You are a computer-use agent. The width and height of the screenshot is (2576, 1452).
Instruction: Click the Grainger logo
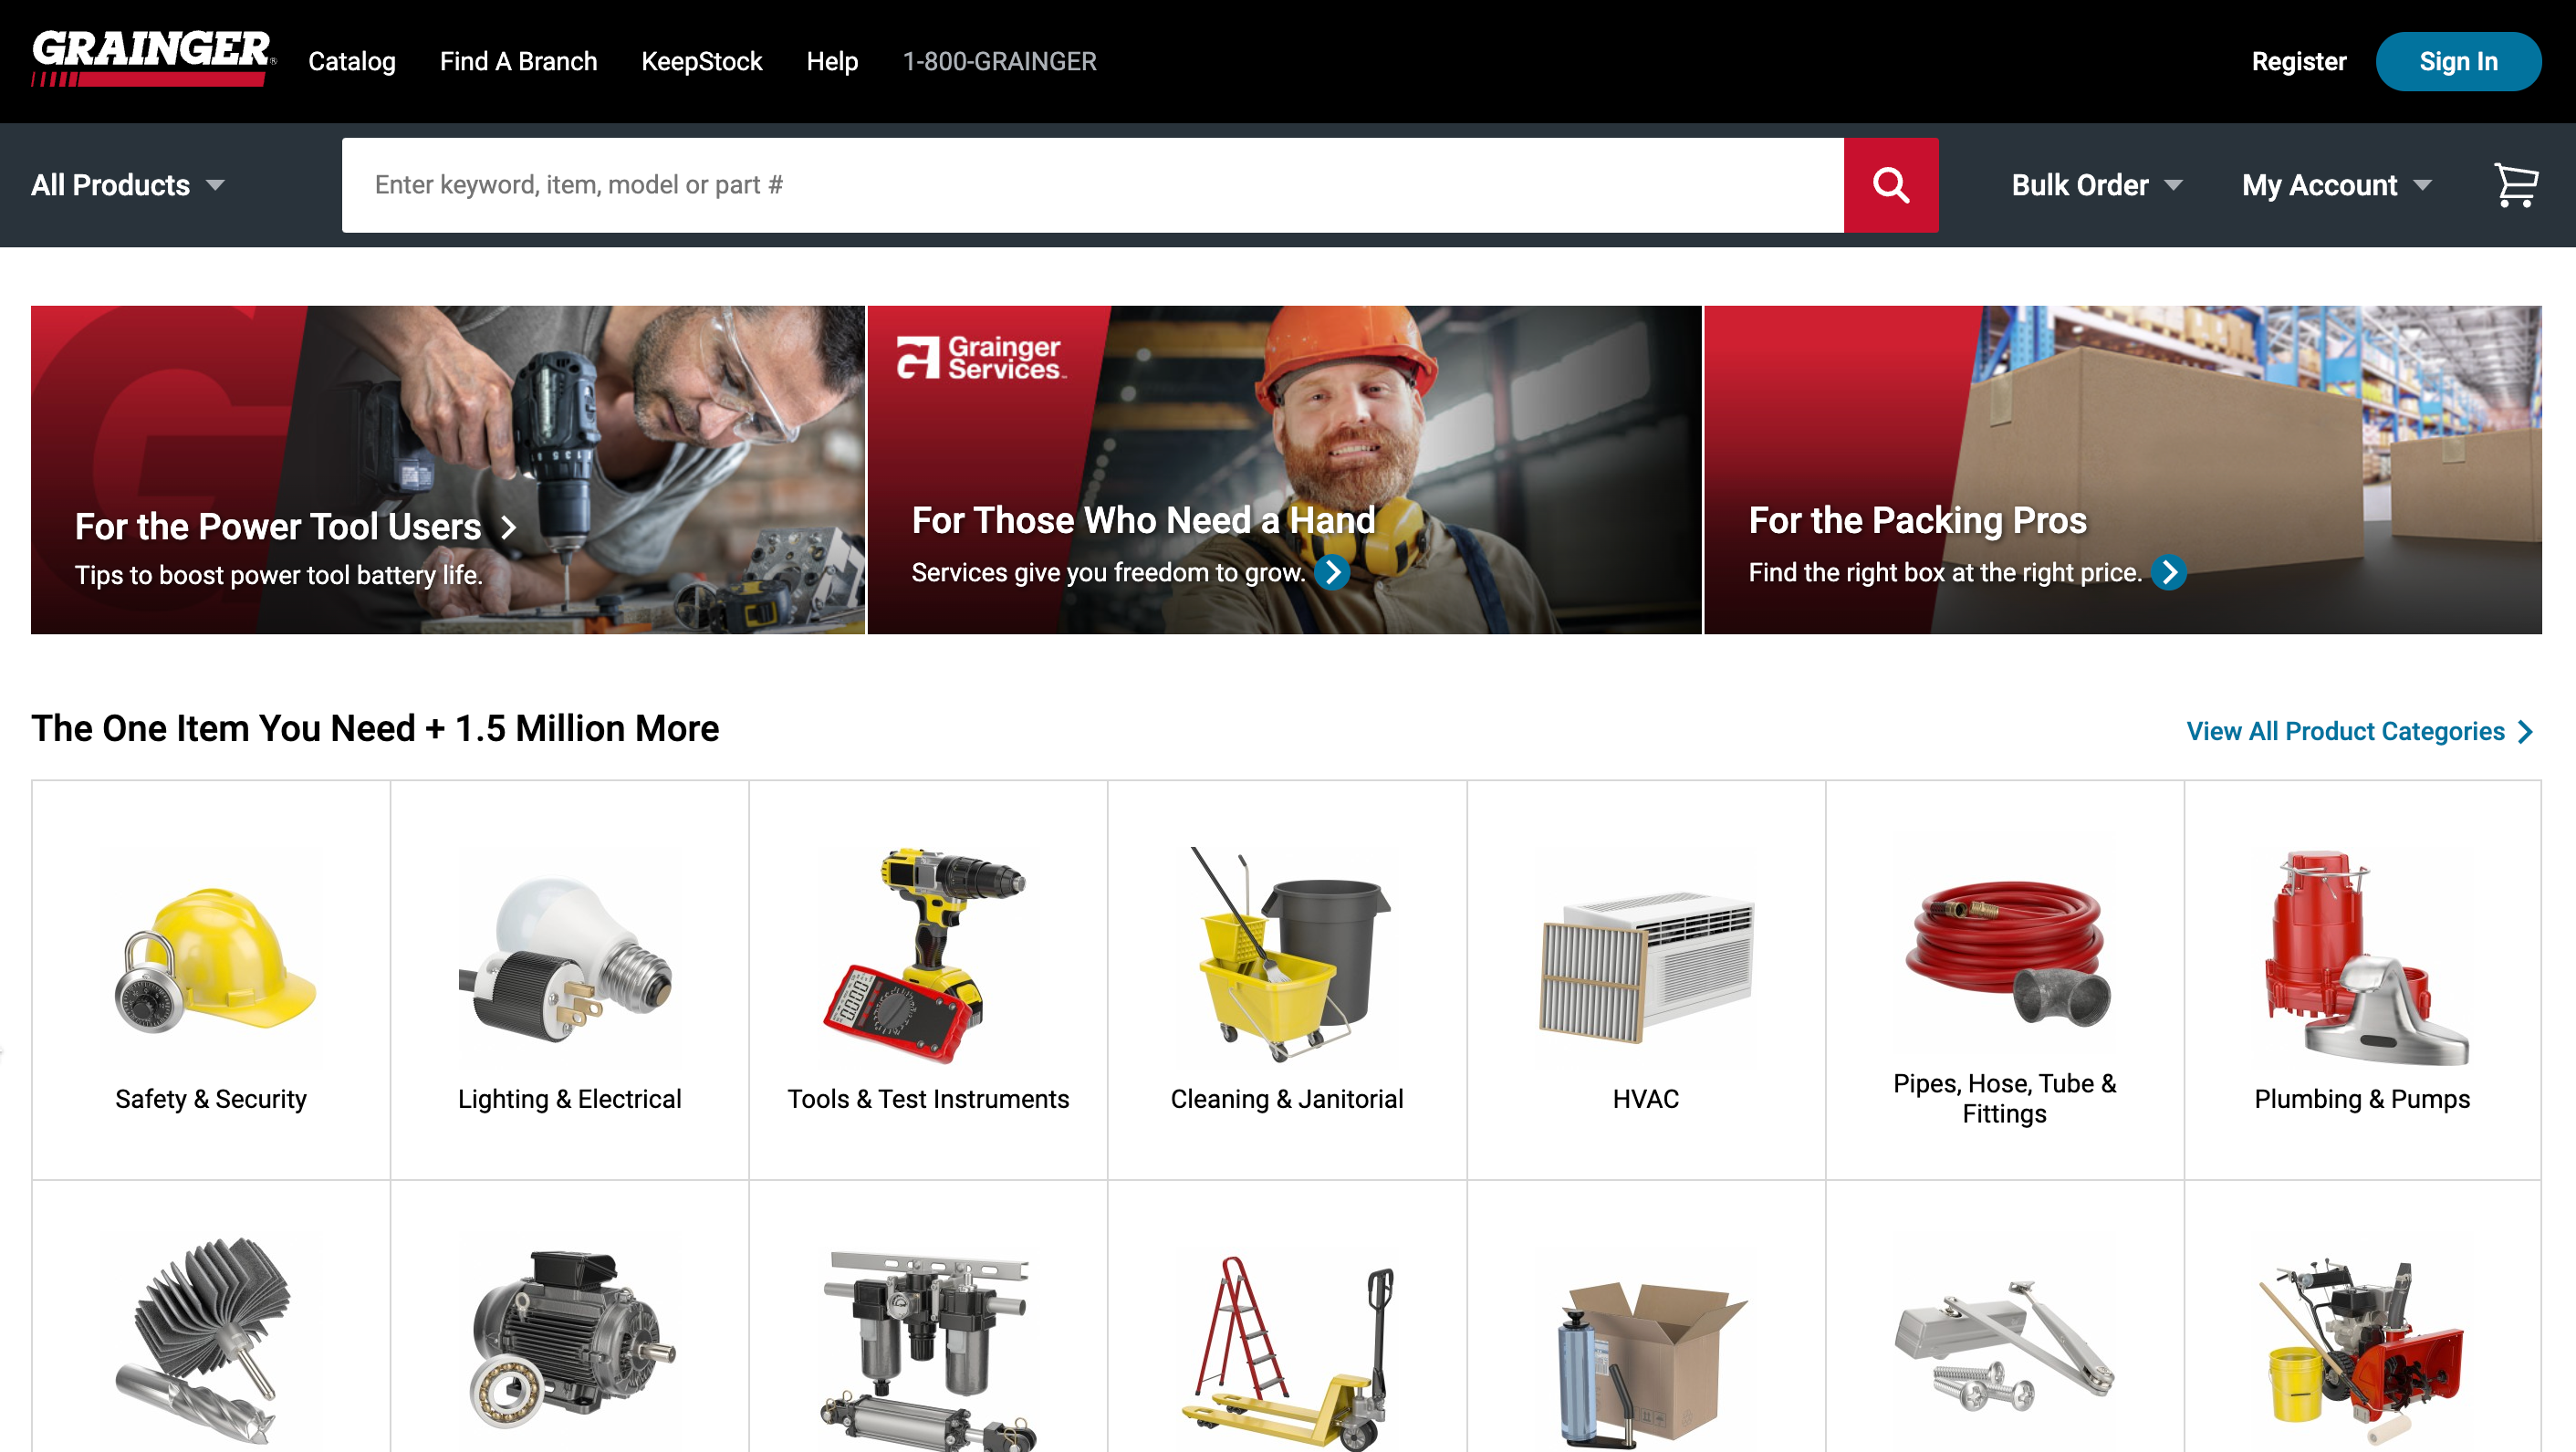tap(153, 58)
